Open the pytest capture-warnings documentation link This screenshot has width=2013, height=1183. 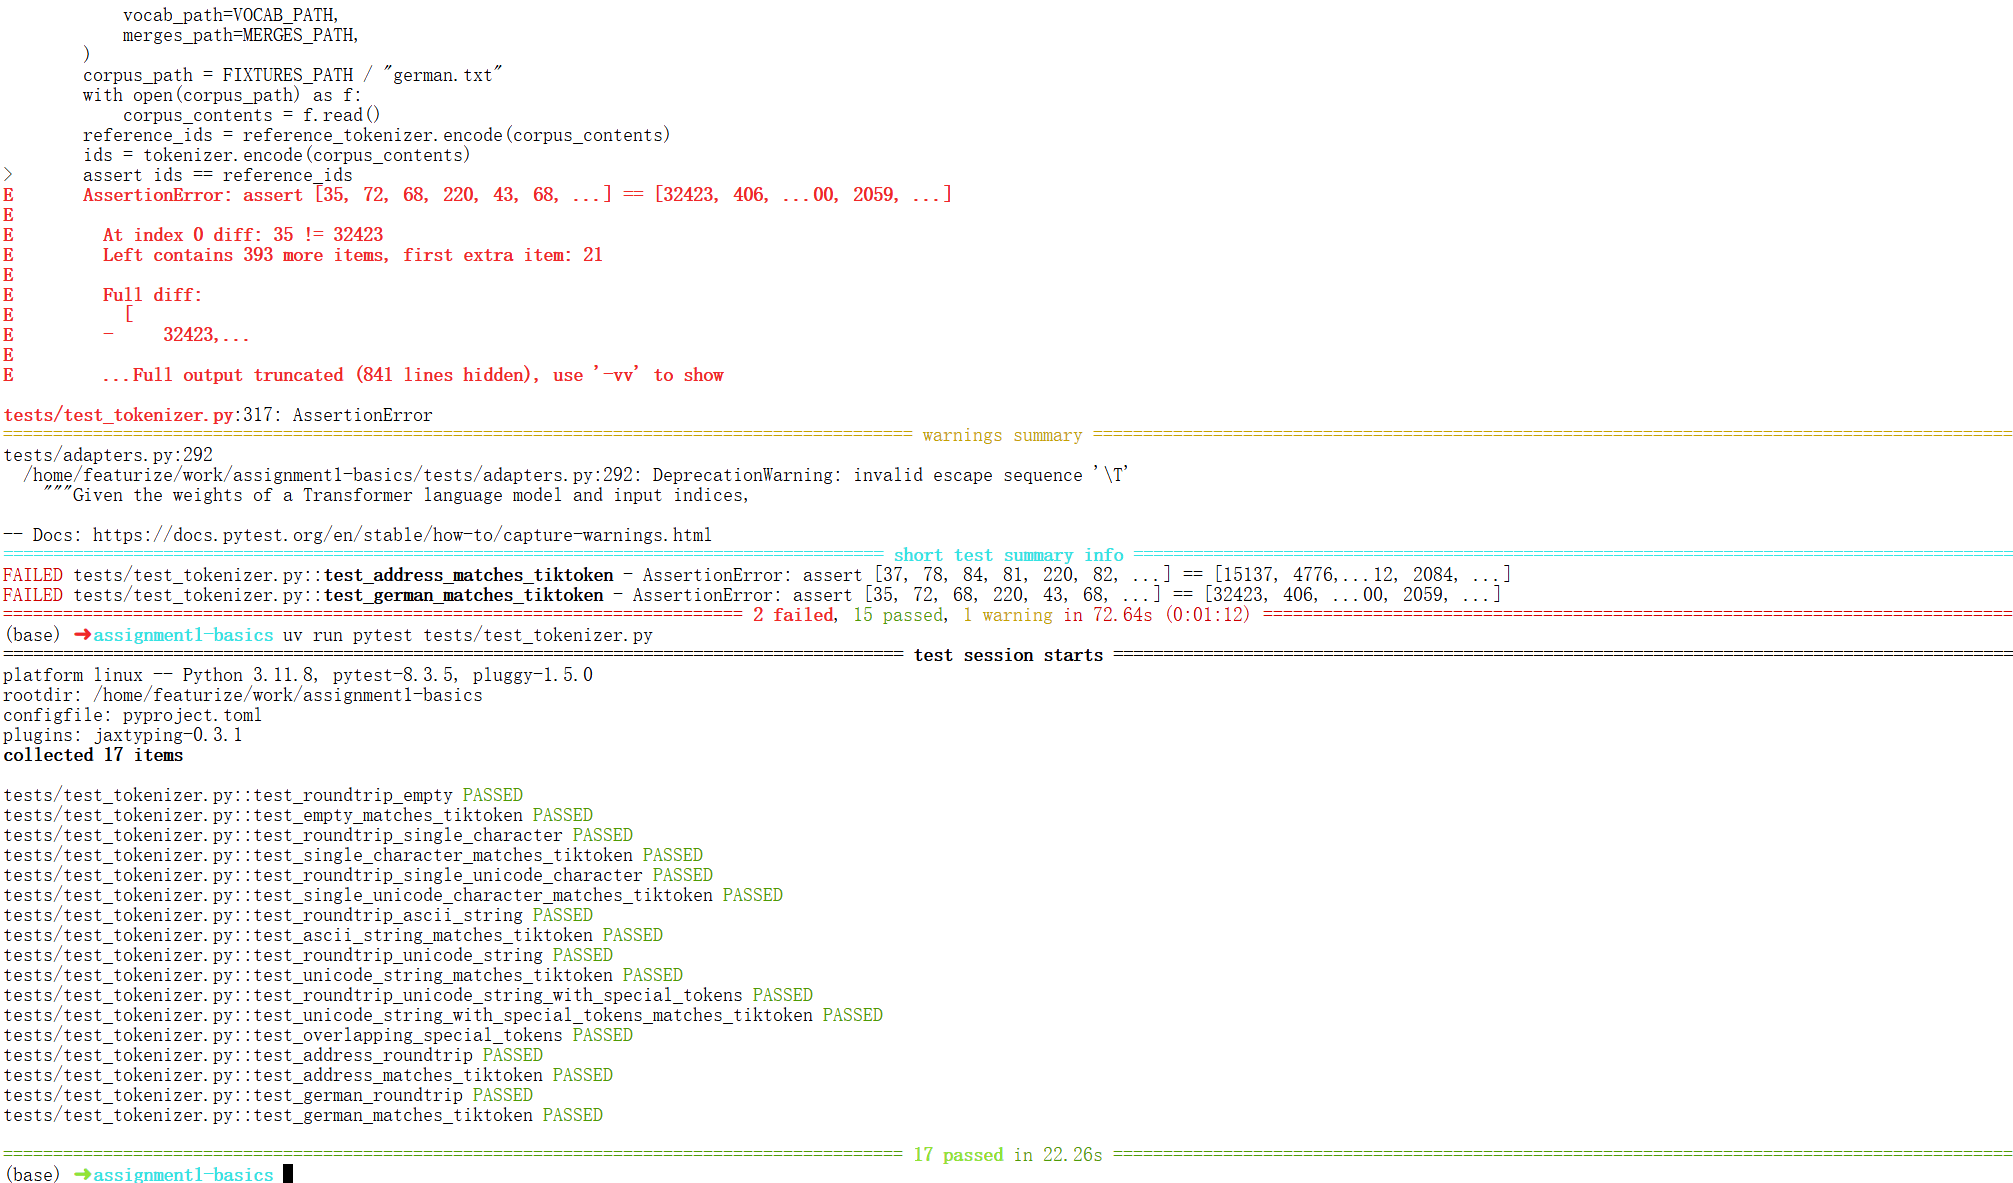click(x=402, y=535)
